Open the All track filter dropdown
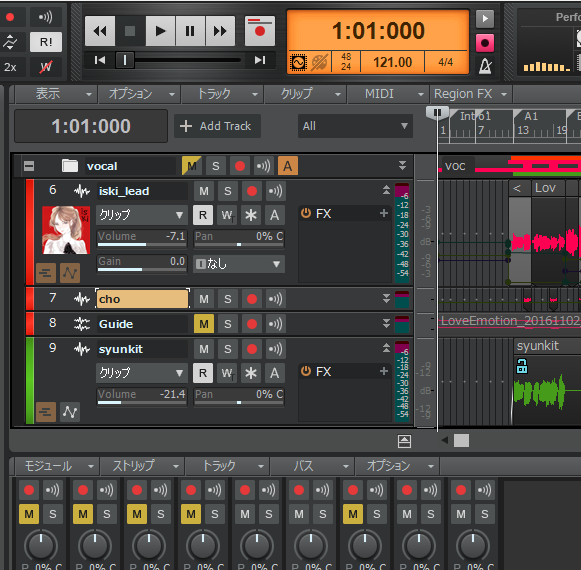 coord(355,126)
